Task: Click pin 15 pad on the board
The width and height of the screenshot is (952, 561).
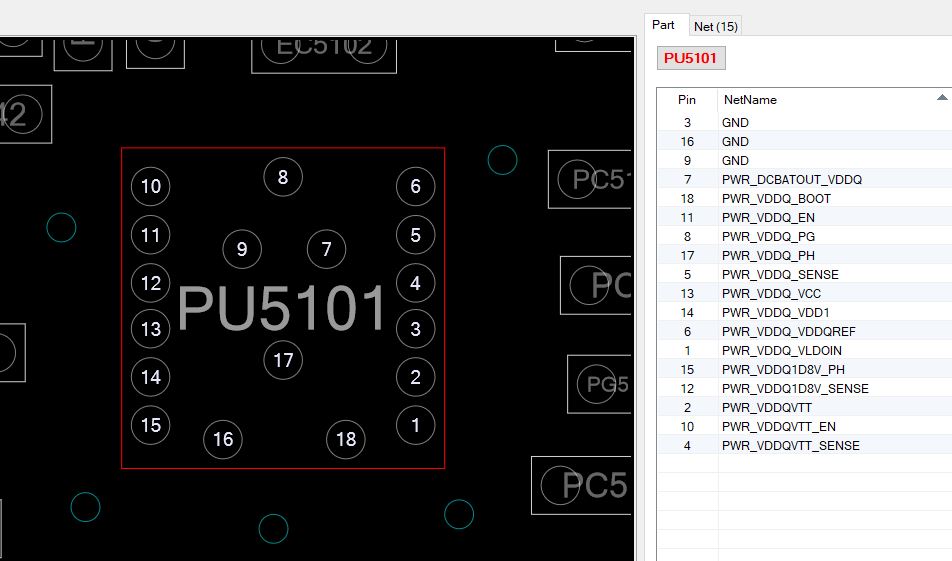Action: pyautogui.click(x=151, y=425)
